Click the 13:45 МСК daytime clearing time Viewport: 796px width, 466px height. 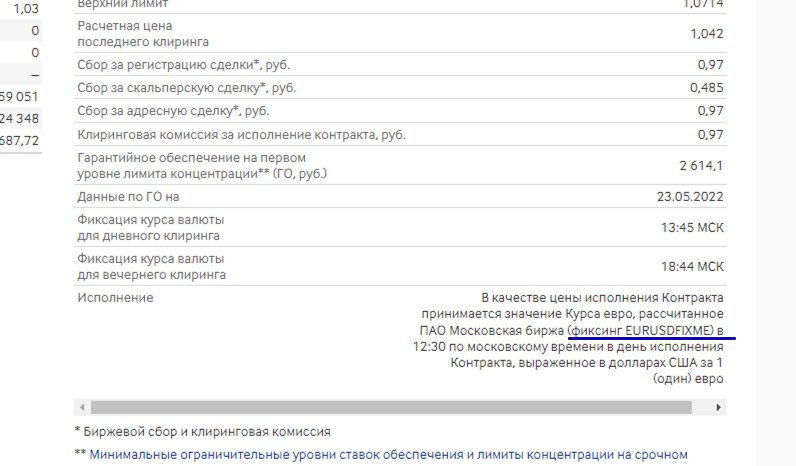pos(692,228)
